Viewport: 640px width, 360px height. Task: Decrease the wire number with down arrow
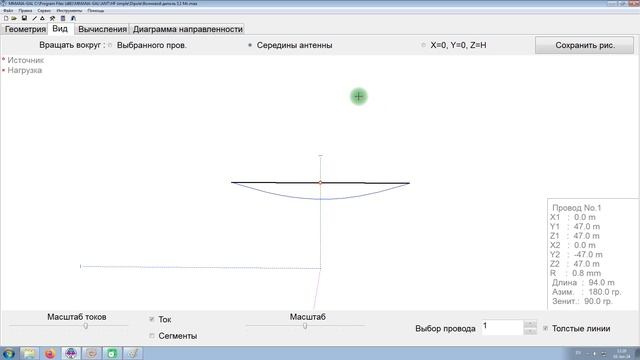[530, 331]
